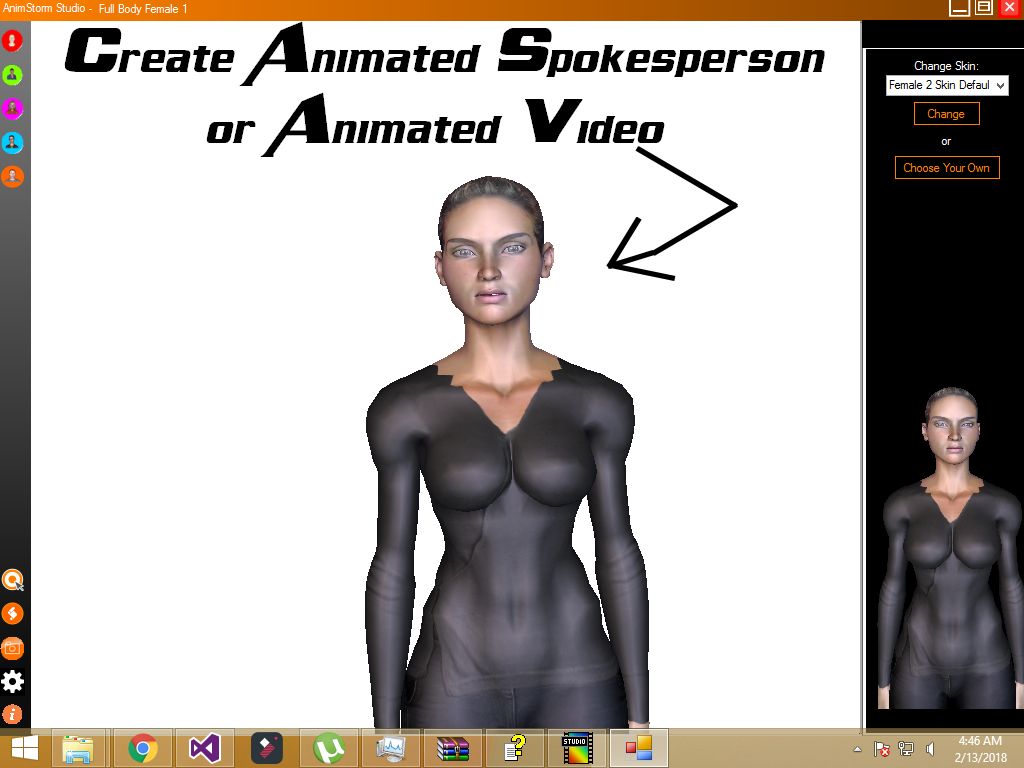The width and height of the screenshot is (1024, 768).
Task: Select the blue avatar character icon
Action: click(x=12, y=142)
